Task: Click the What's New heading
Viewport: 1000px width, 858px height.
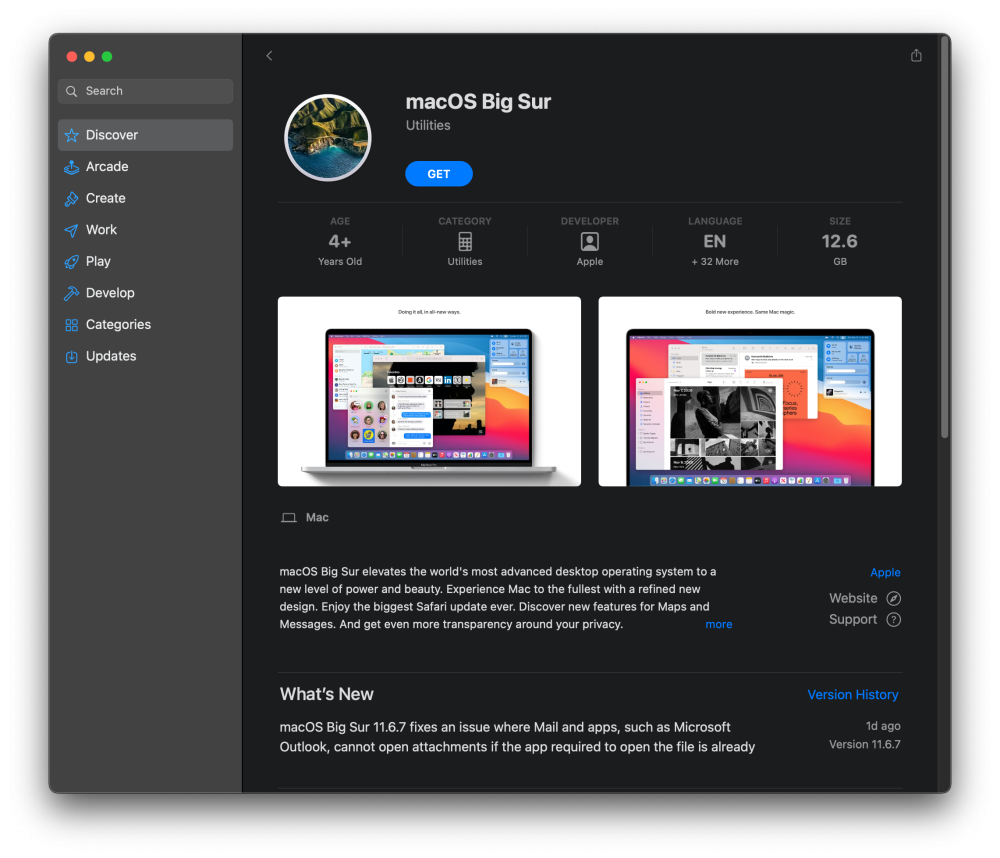Action: click(x=327, y=694)
